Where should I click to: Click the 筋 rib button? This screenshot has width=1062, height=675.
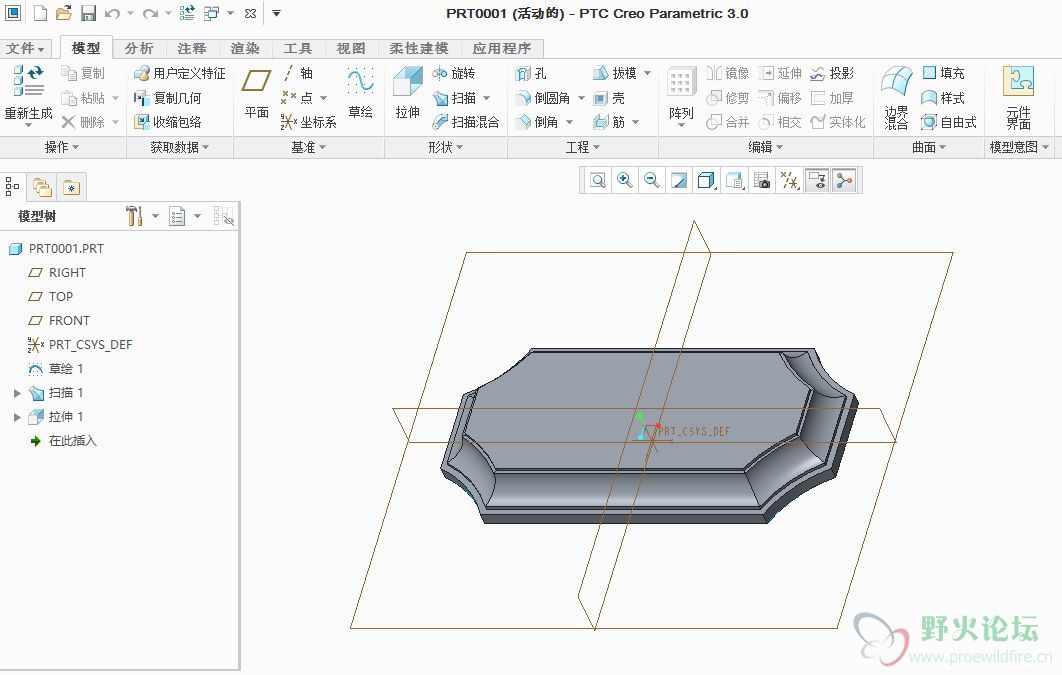[609, 122]
